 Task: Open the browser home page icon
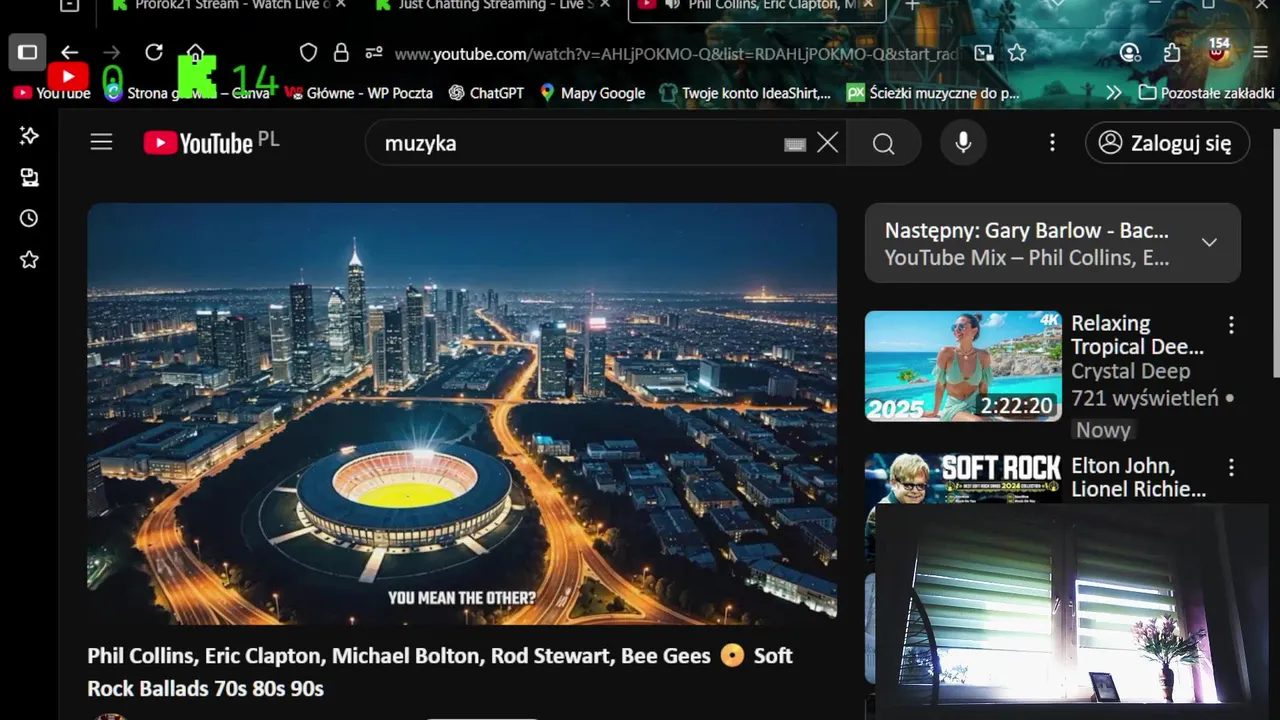195,52
